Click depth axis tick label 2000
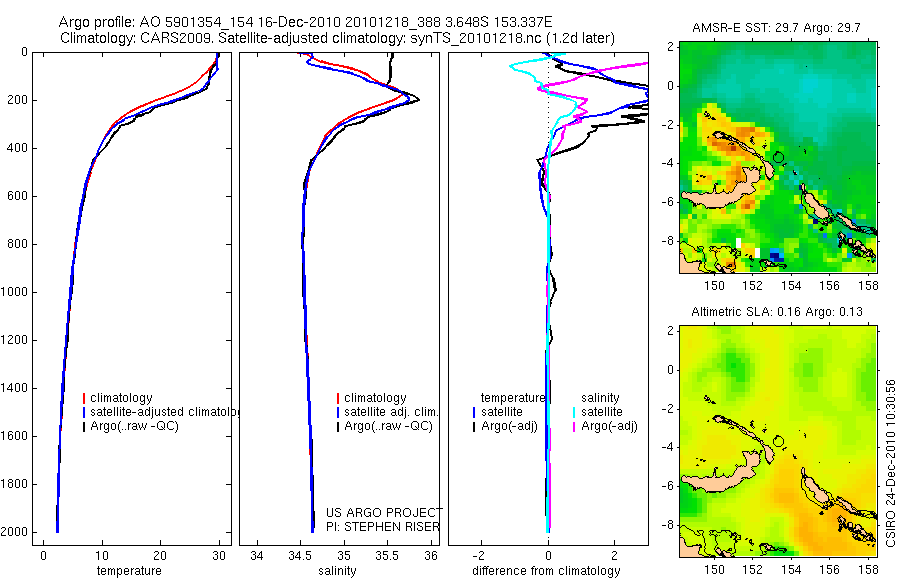The height and width of the screenshot is (580, 900). pos(16,532)
